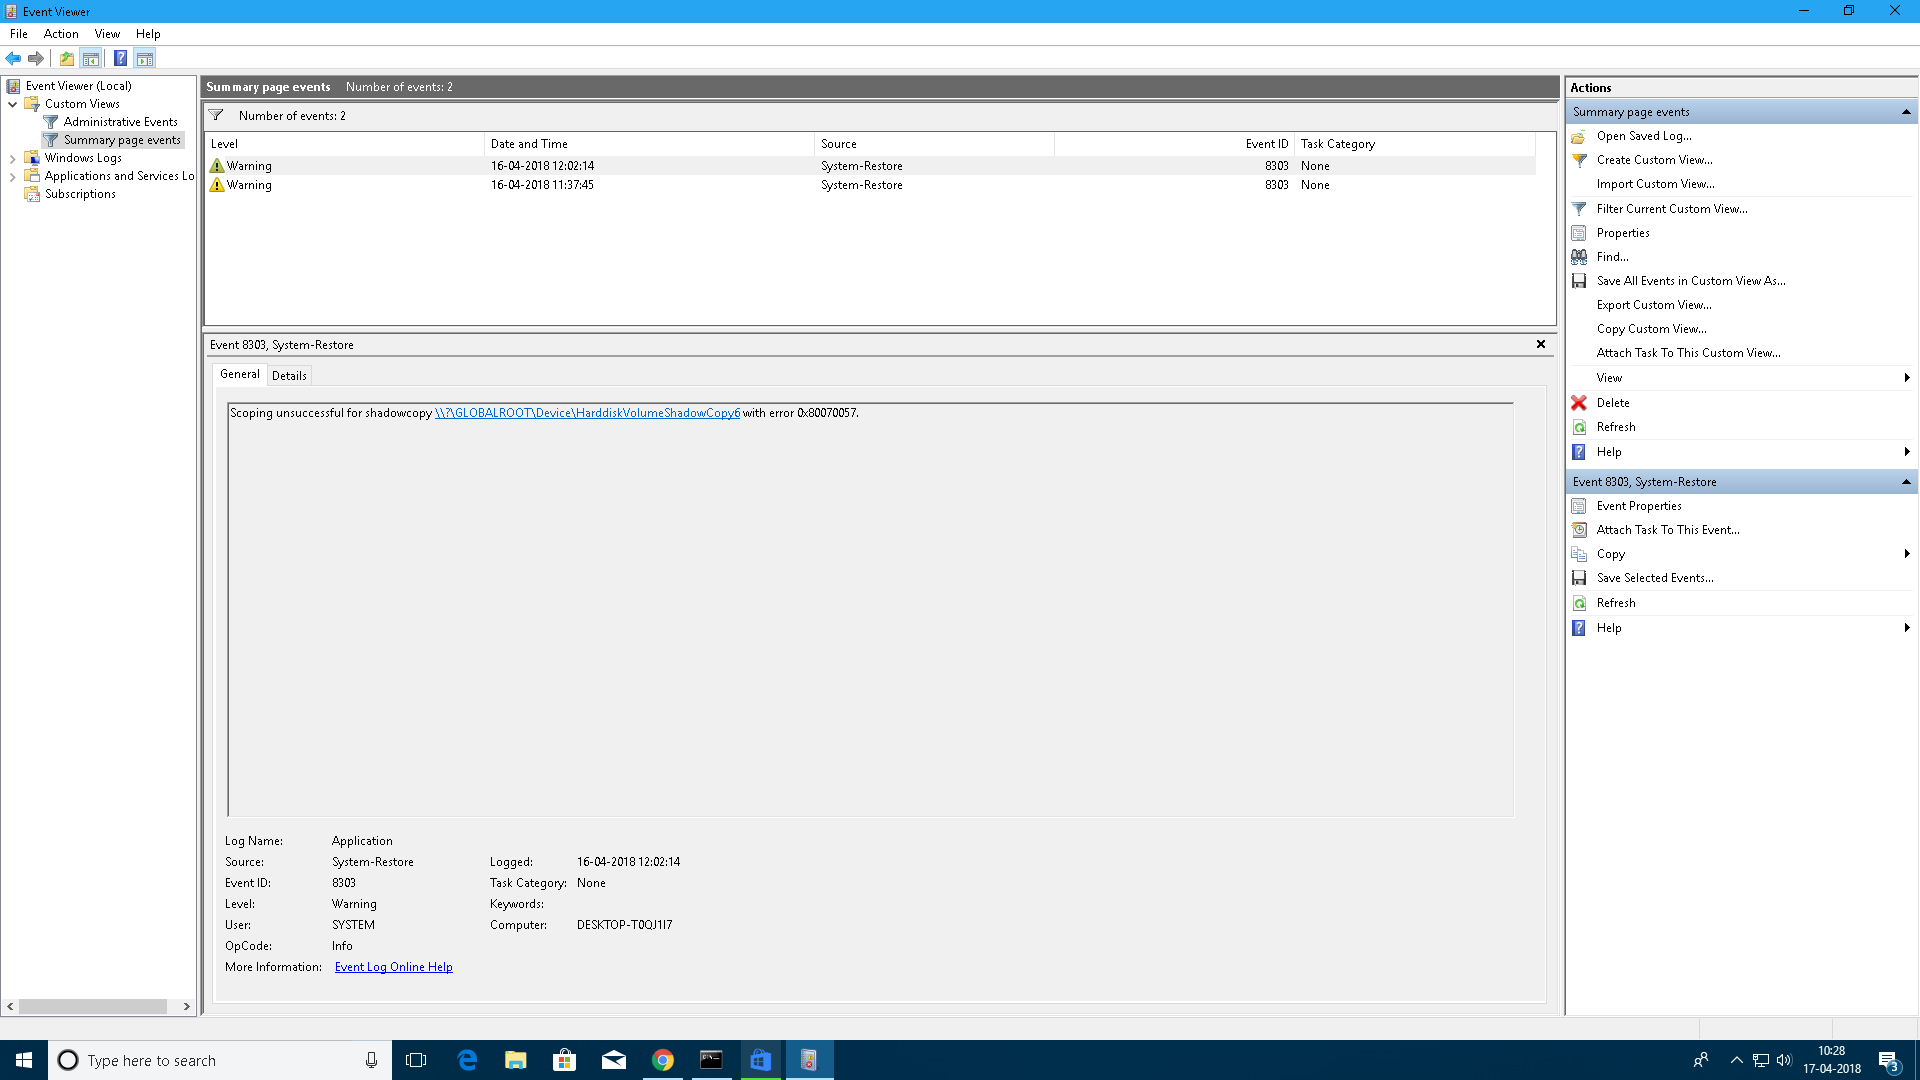Click Save Selected Events floppy icon
The width and height of the screenshot is (1920, 1080).
click(x=1579, y=578)
